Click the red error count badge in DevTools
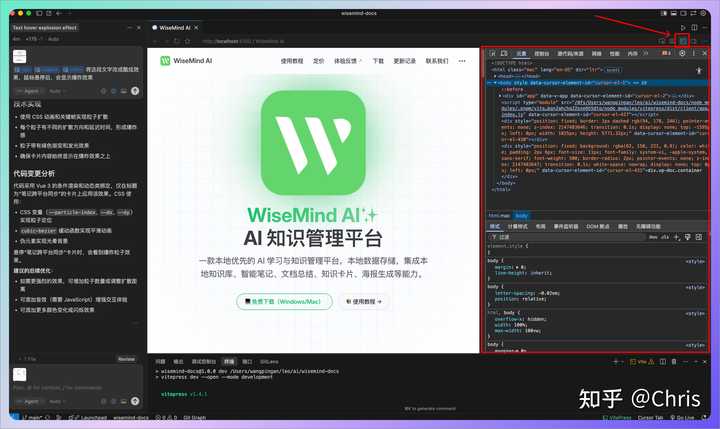 click(665, 53)
